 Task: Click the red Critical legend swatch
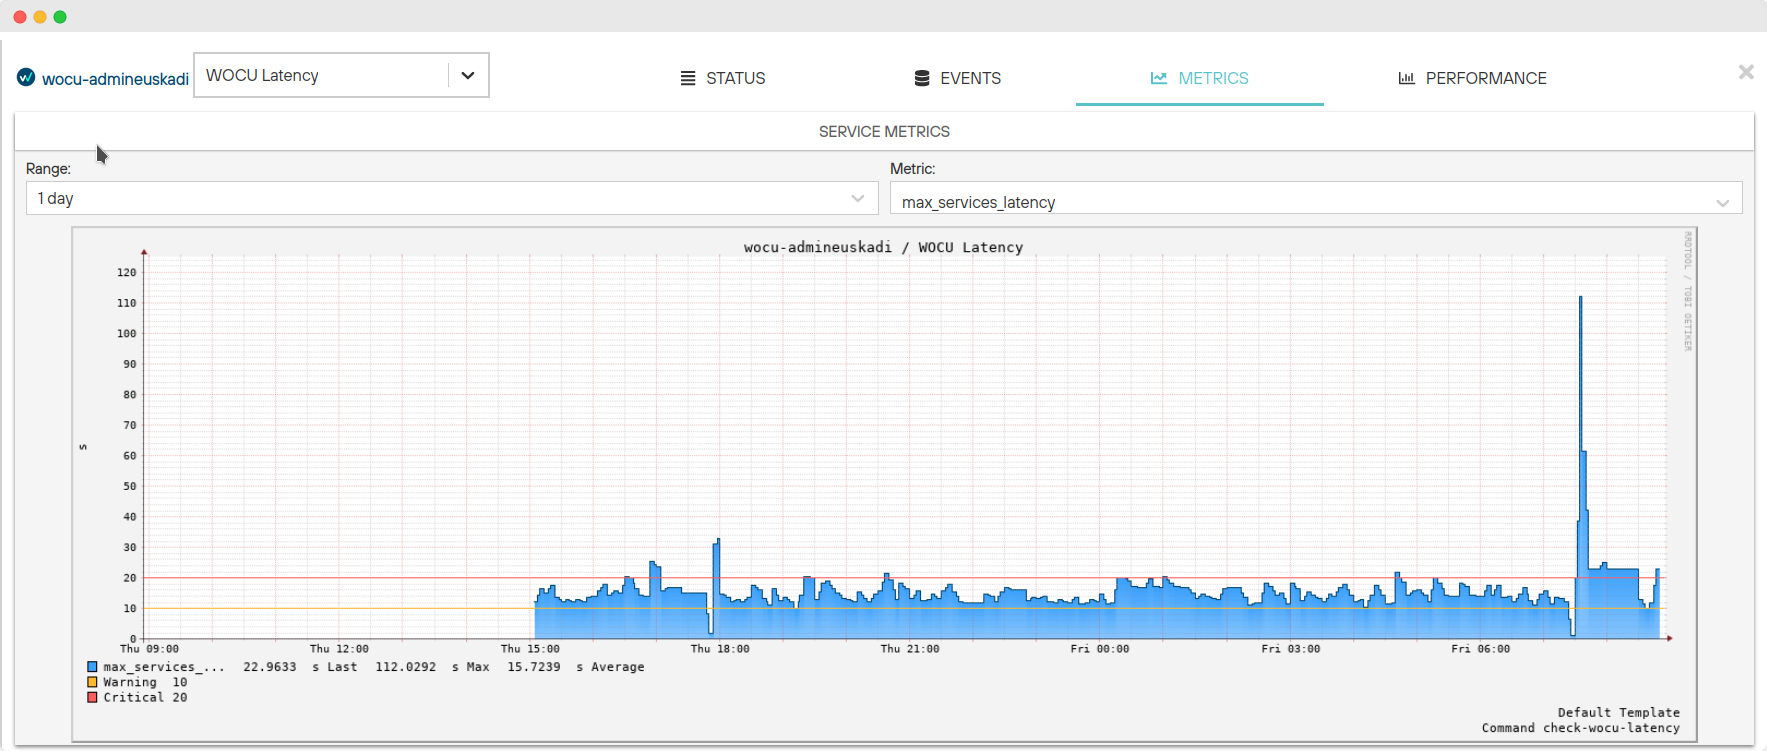click(92, 697)
